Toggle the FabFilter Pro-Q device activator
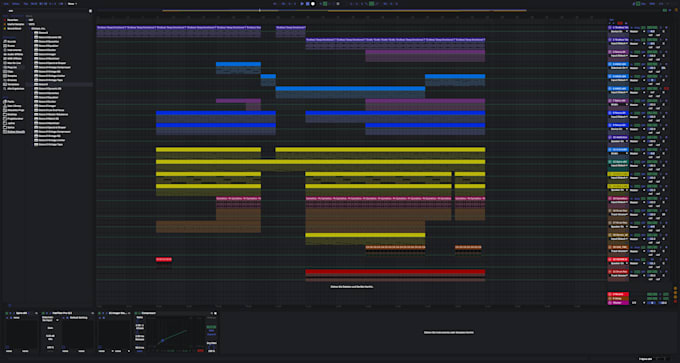Screen dimensions: 680x363 click(x=44, y=313)
